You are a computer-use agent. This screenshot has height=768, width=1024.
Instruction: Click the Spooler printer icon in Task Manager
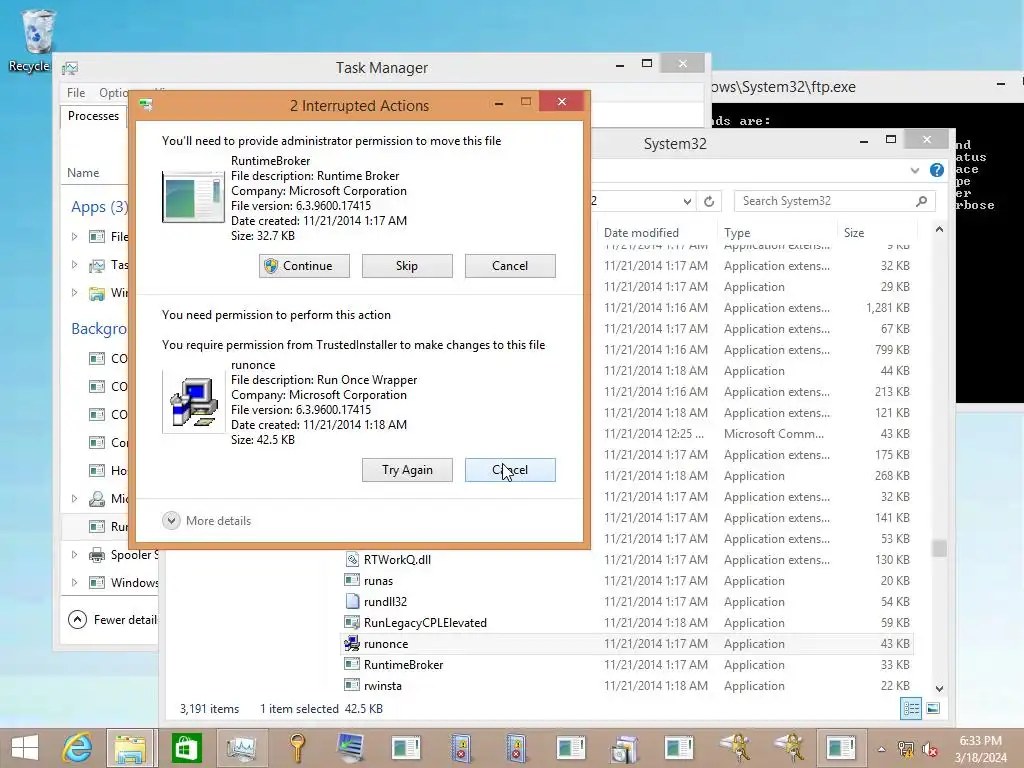point(97,555)
